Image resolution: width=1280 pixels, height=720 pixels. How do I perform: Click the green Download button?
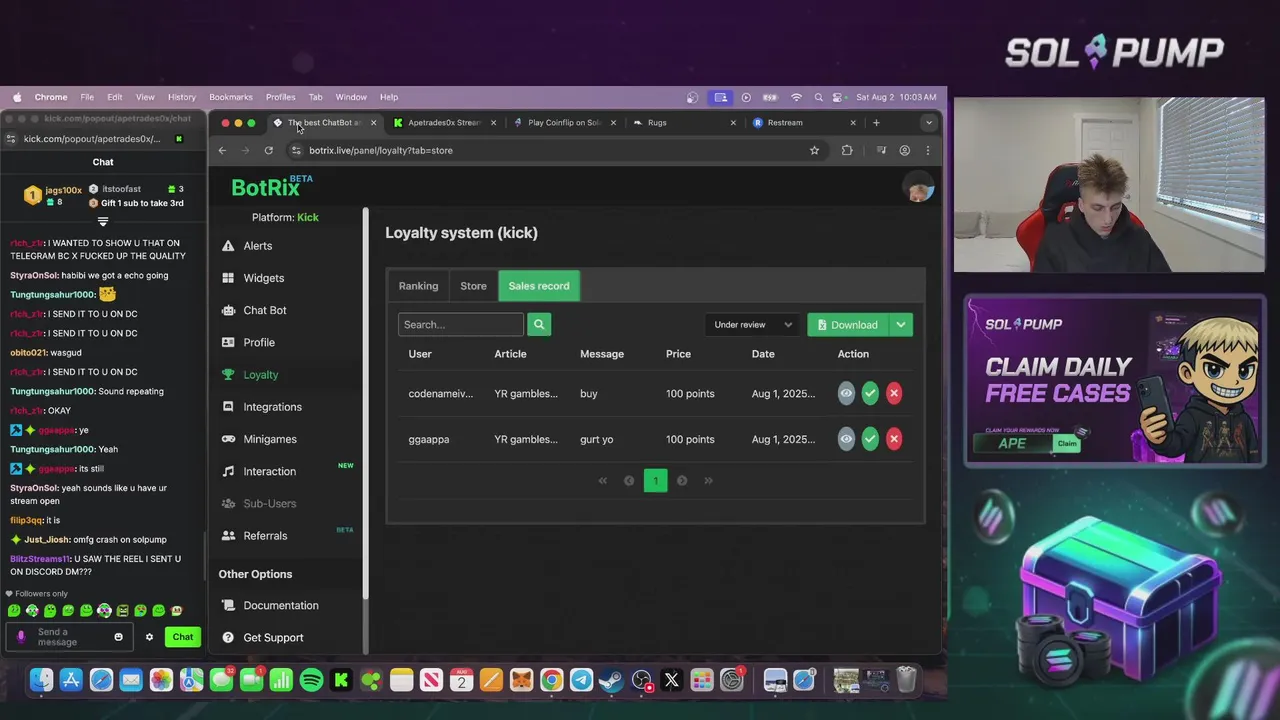pos(848,324)
